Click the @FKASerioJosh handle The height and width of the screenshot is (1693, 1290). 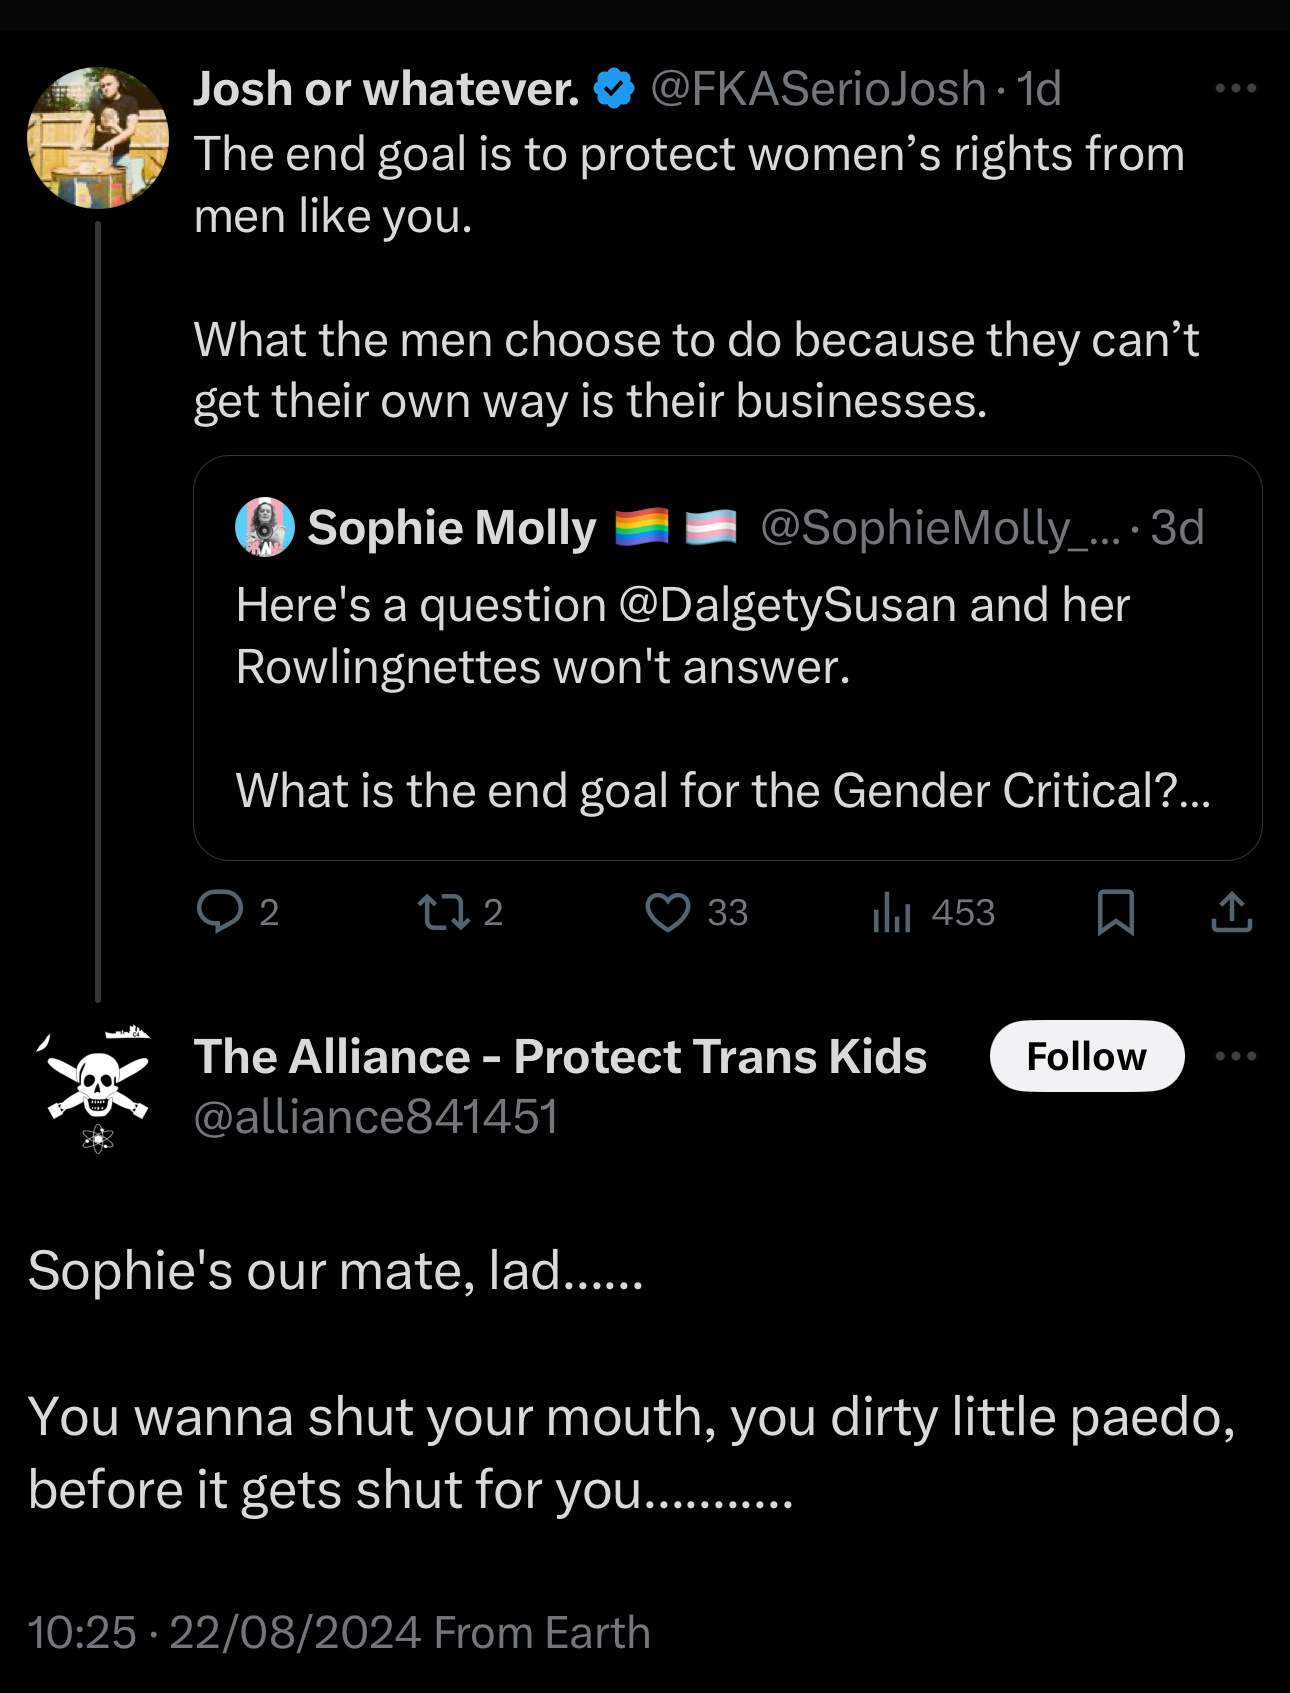tap(818, 89)
